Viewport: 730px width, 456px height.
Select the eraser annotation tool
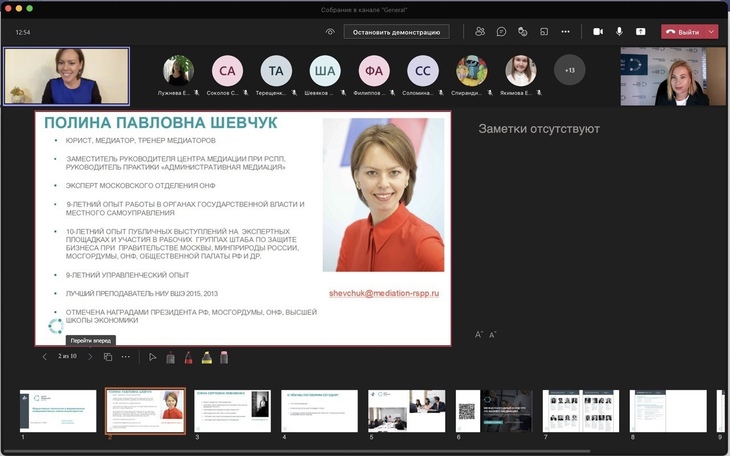click(x=224, y=357)
